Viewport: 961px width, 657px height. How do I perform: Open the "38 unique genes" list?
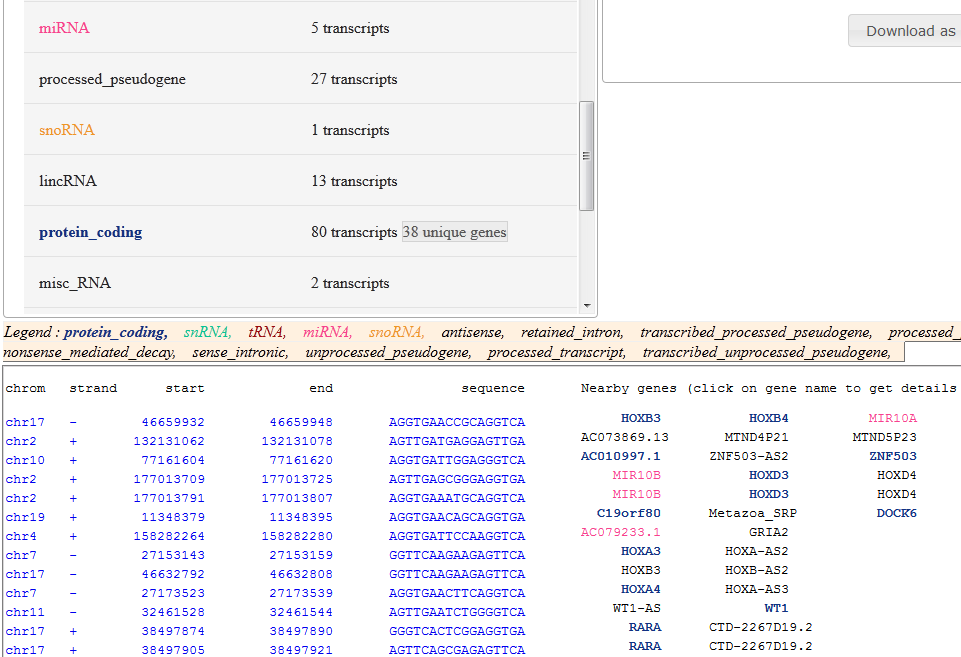(x=454, y=231)
